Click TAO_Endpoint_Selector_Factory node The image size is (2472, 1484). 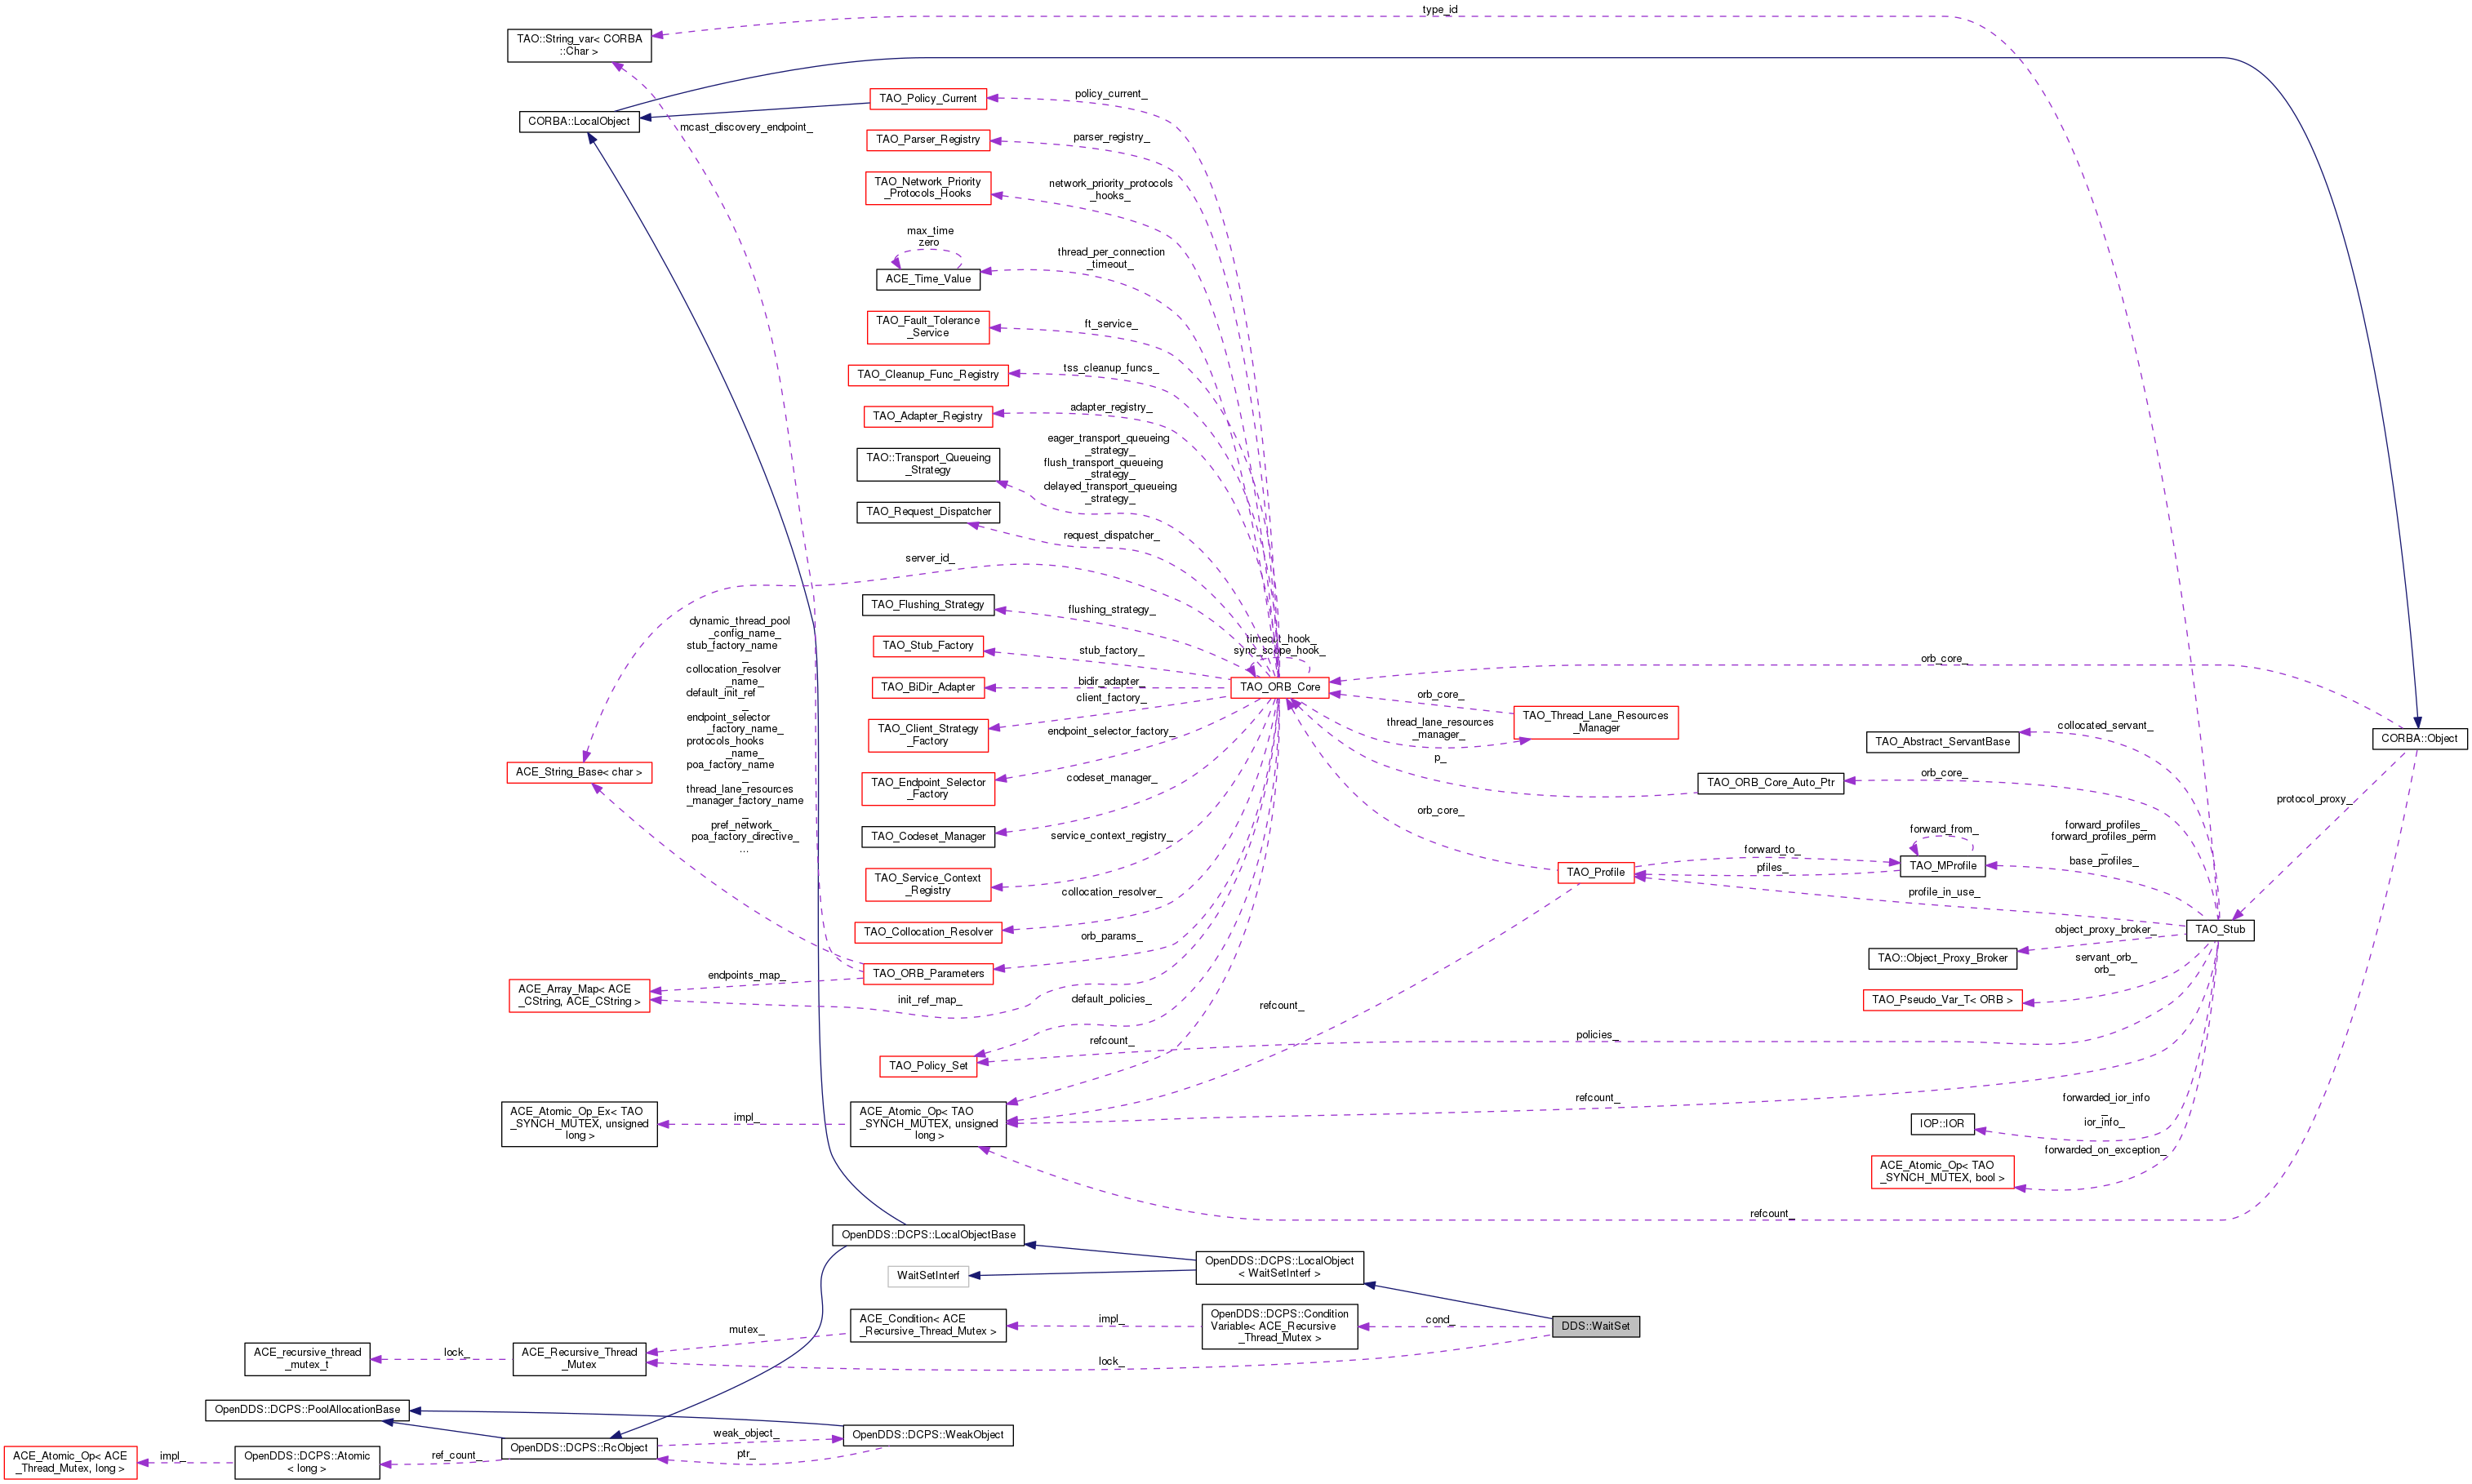[x=927, y=788]
